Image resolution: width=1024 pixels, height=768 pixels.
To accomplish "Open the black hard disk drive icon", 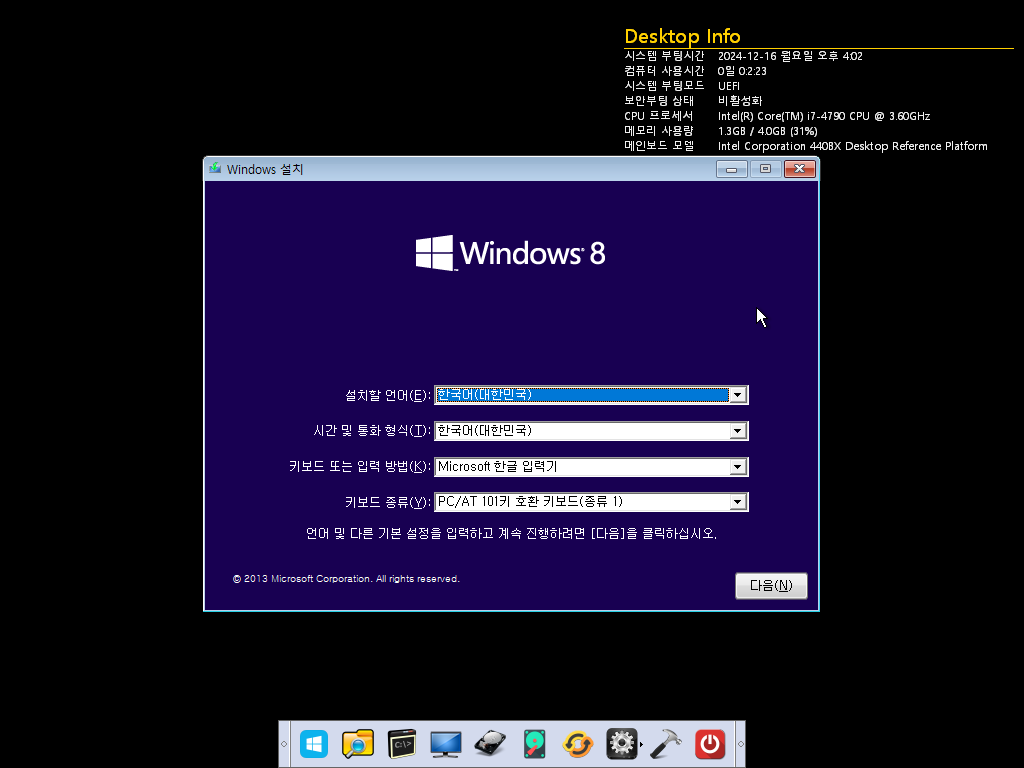I will 490,744.
